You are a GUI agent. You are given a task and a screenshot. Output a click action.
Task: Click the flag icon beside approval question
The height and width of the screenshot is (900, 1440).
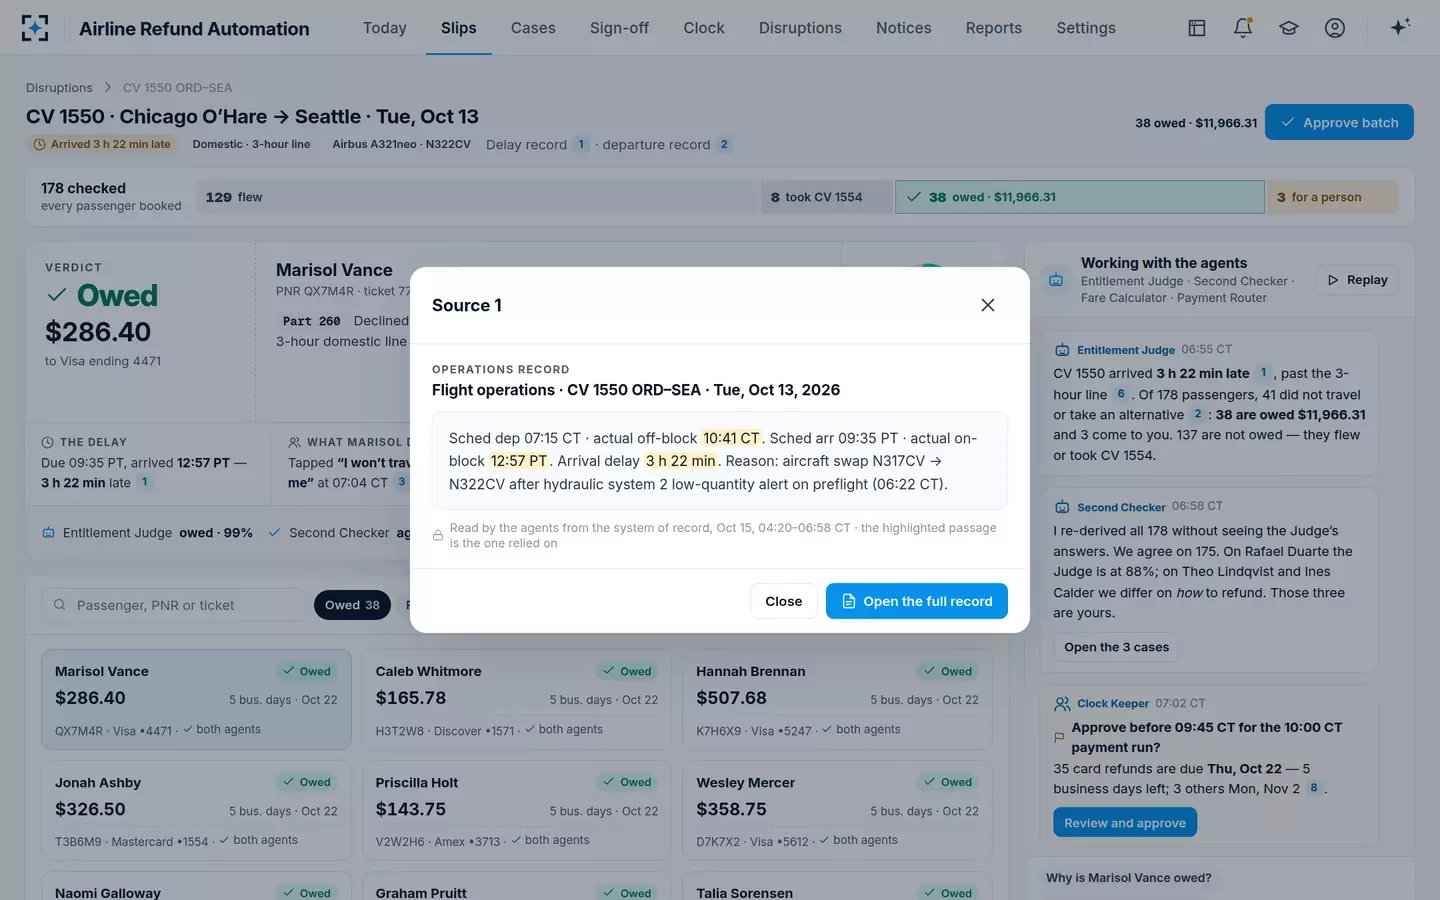coord(1059,737)
